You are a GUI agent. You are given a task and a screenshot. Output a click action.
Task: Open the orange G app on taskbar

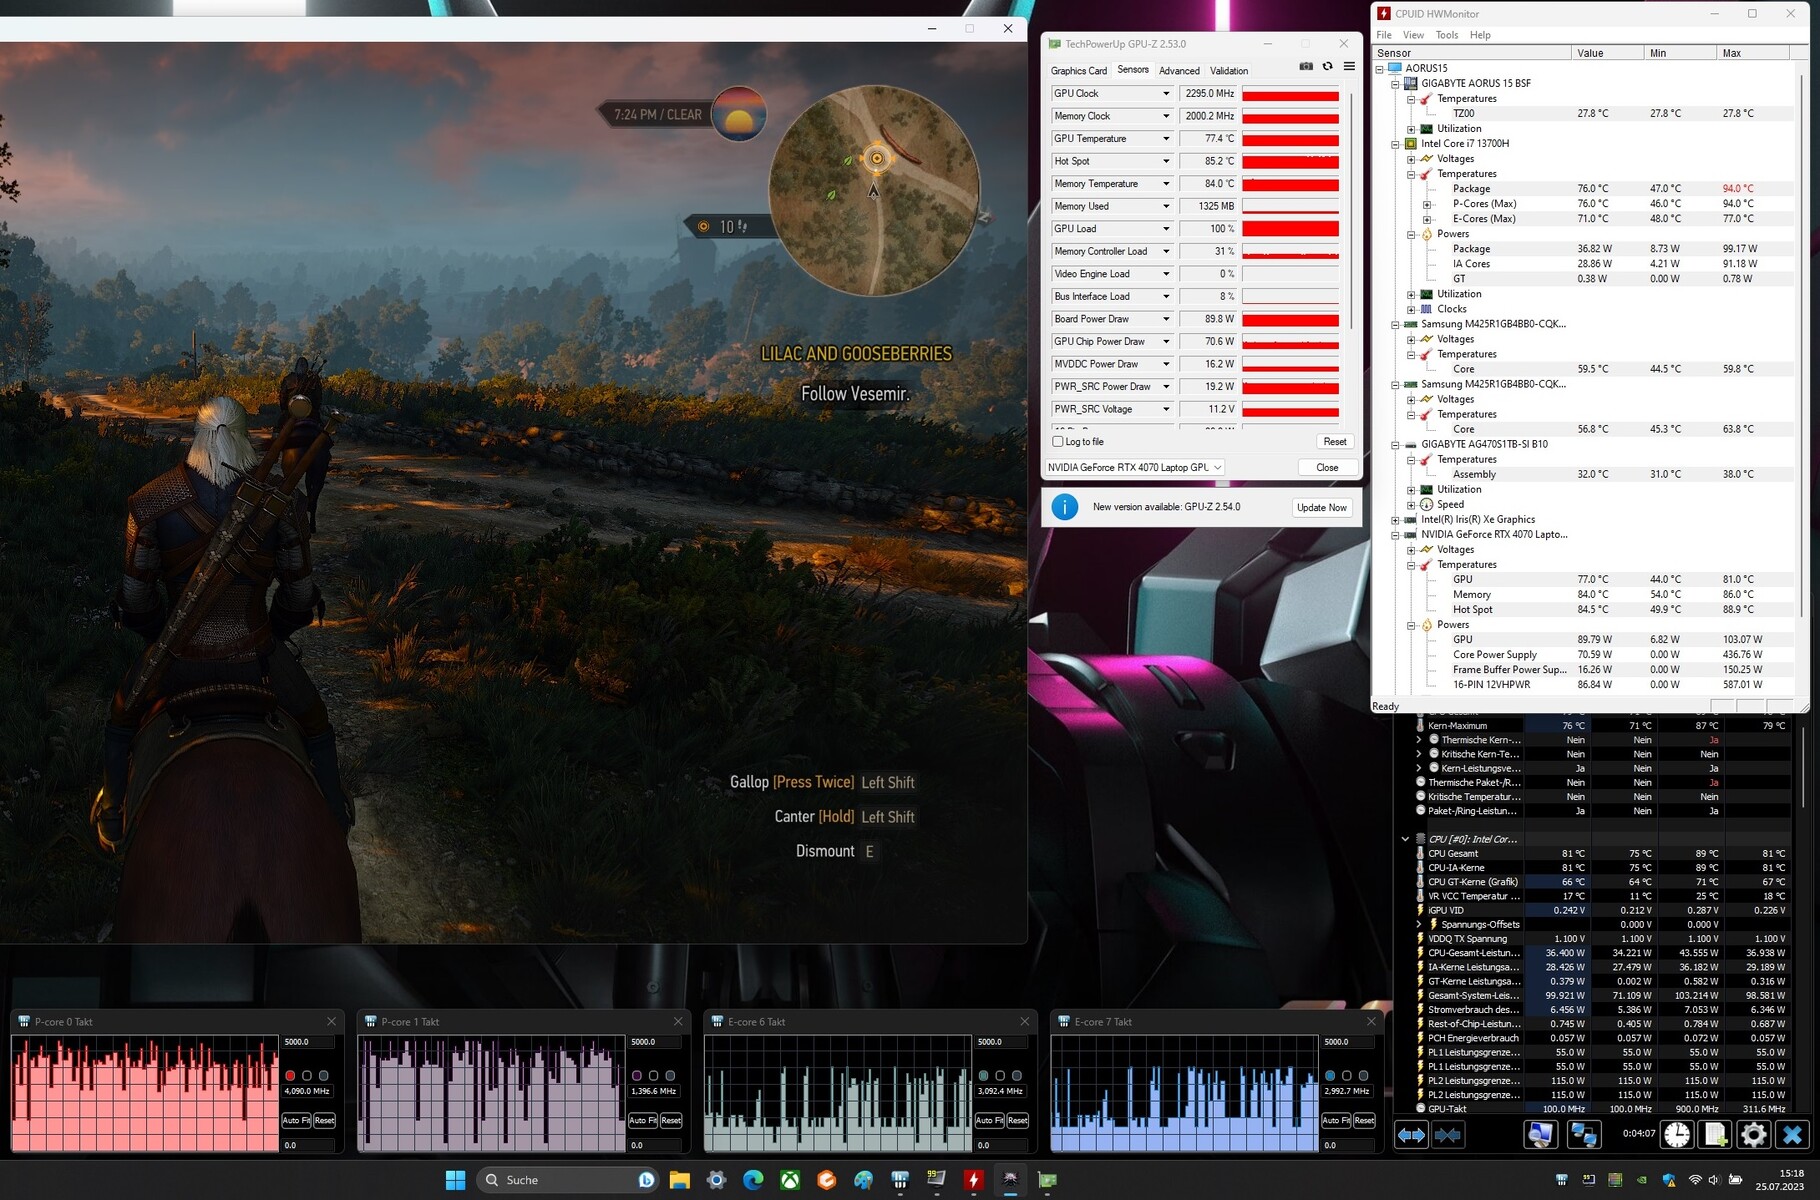(x=827, y=1180)
